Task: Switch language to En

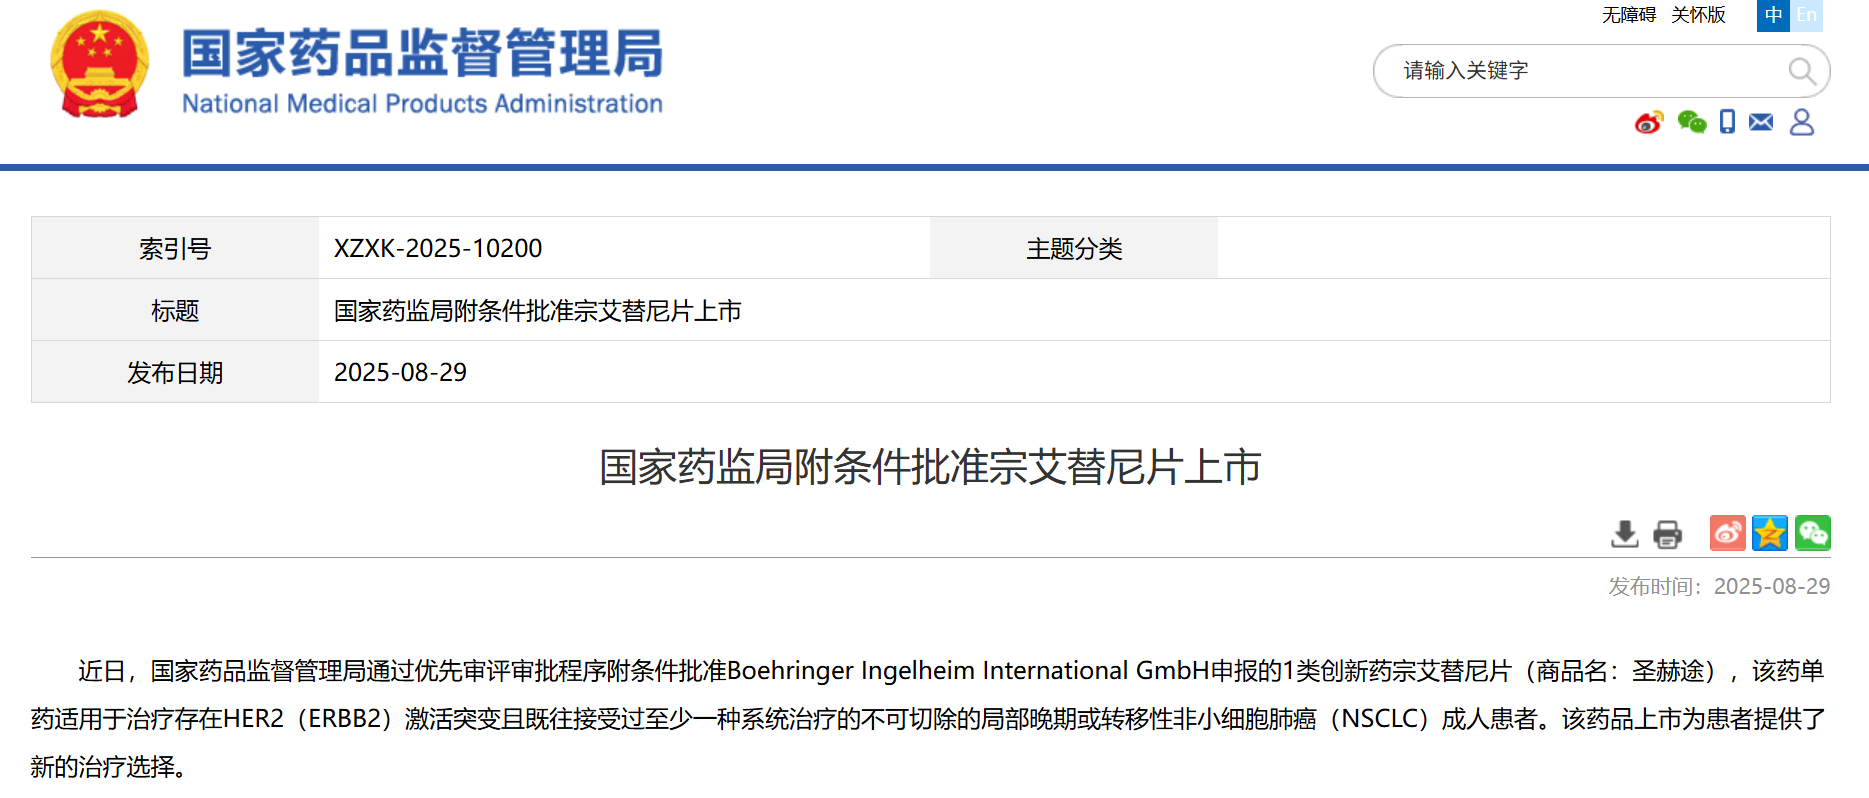Action: (x=1806, y=15)
